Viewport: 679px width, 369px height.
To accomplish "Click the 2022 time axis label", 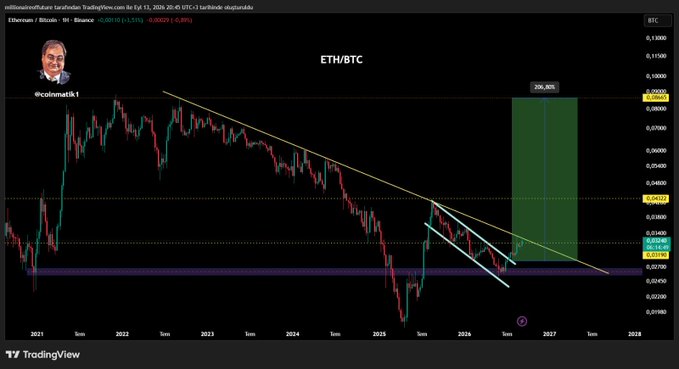I will 122,334.
